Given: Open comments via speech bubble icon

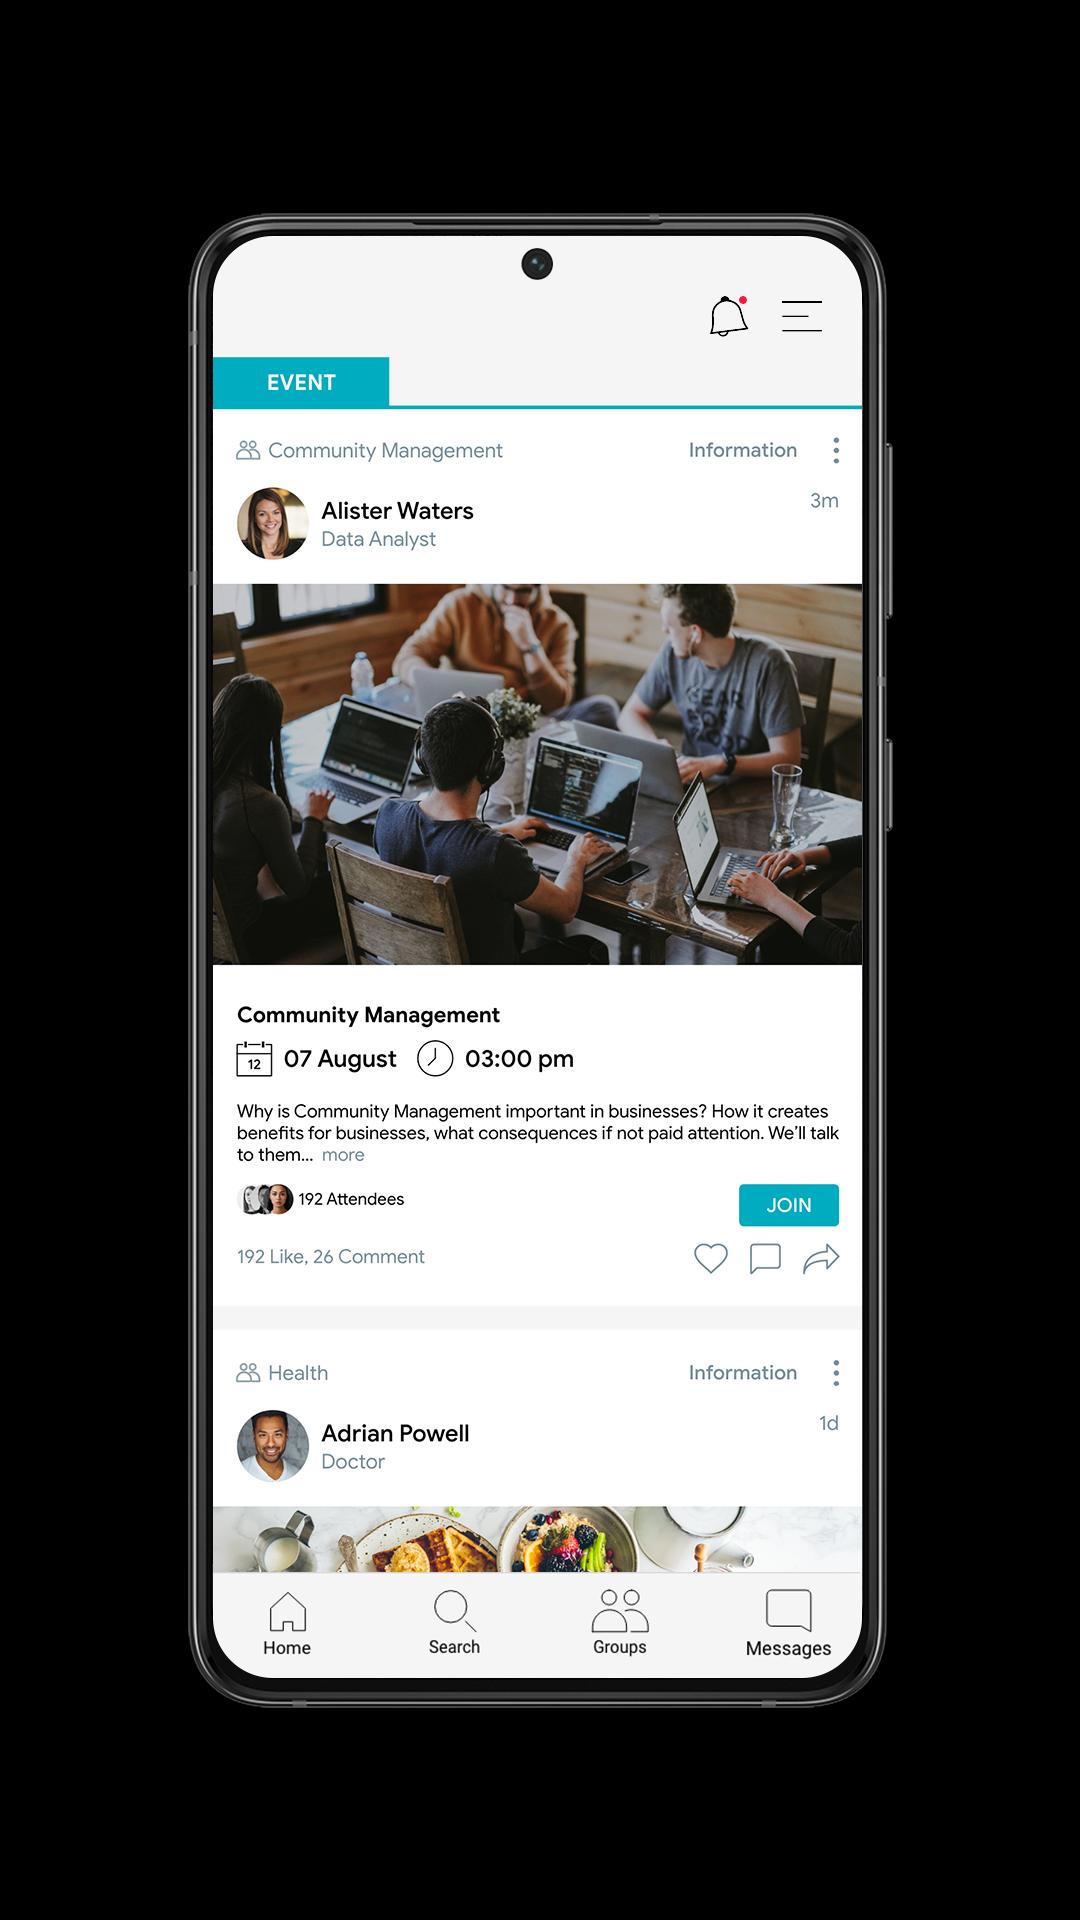Looking at the screenshot, I should (765, 1258).
